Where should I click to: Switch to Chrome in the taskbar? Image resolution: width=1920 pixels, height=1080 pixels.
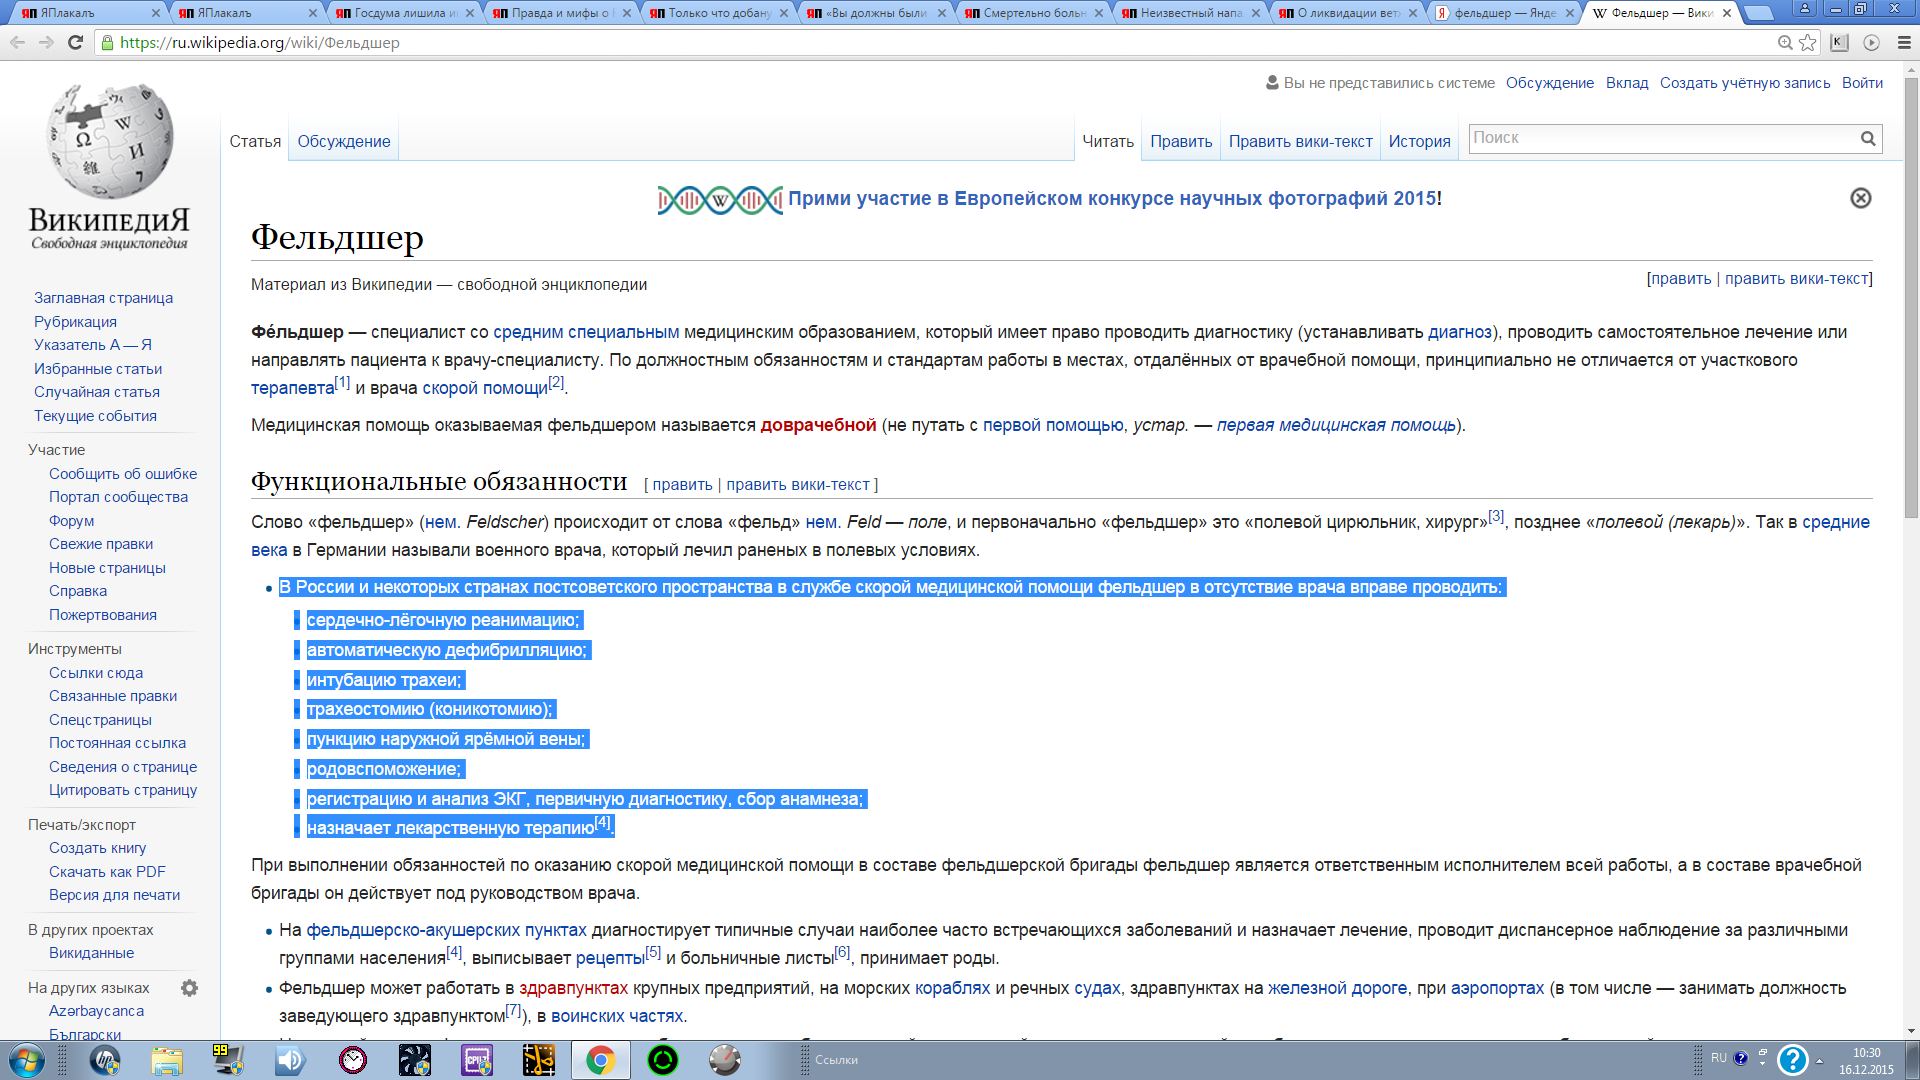pos(601,1060)
